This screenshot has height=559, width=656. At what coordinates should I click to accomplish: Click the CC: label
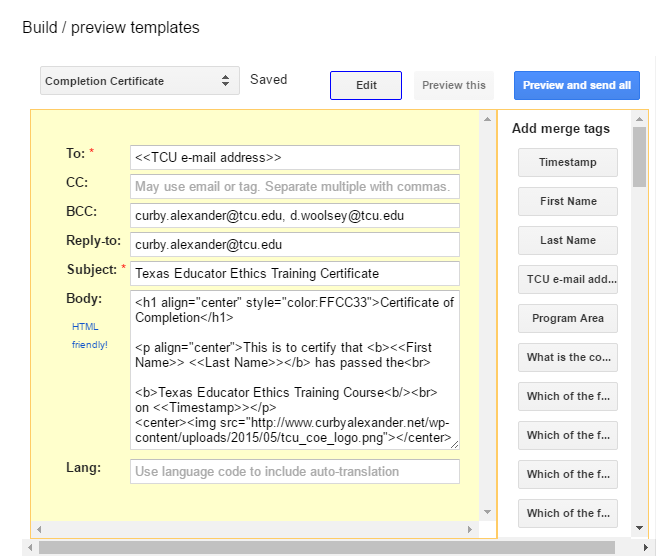click(77, 183)
